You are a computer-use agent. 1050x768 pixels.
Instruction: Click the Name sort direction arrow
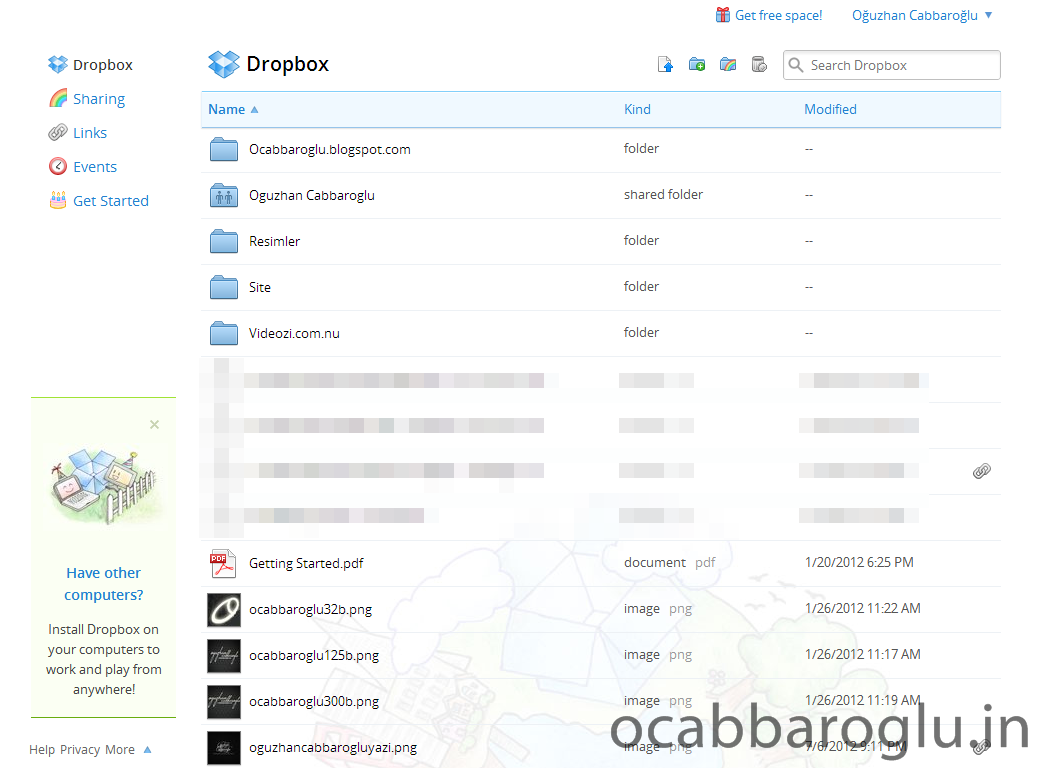click(x=254, y=109)
